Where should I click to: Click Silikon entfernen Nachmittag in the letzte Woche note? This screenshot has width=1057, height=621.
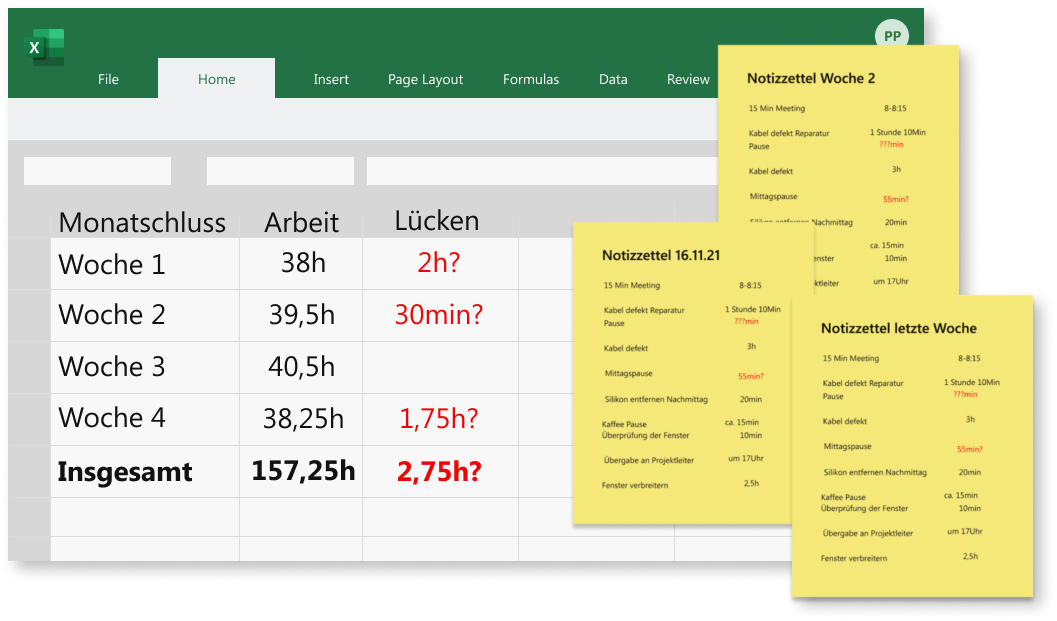tap(875, 473)
